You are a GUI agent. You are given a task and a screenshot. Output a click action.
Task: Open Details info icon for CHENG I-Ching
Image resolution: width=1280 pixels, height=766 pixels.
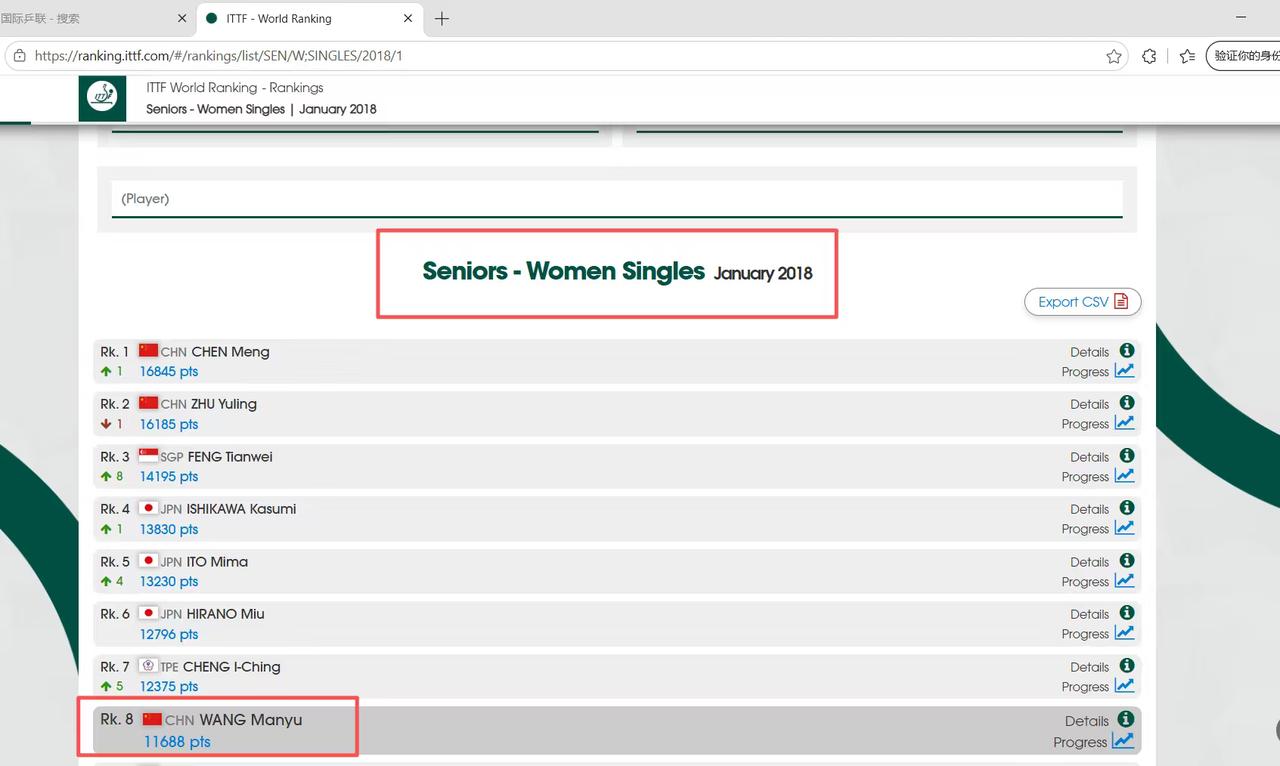point(1127,666)
